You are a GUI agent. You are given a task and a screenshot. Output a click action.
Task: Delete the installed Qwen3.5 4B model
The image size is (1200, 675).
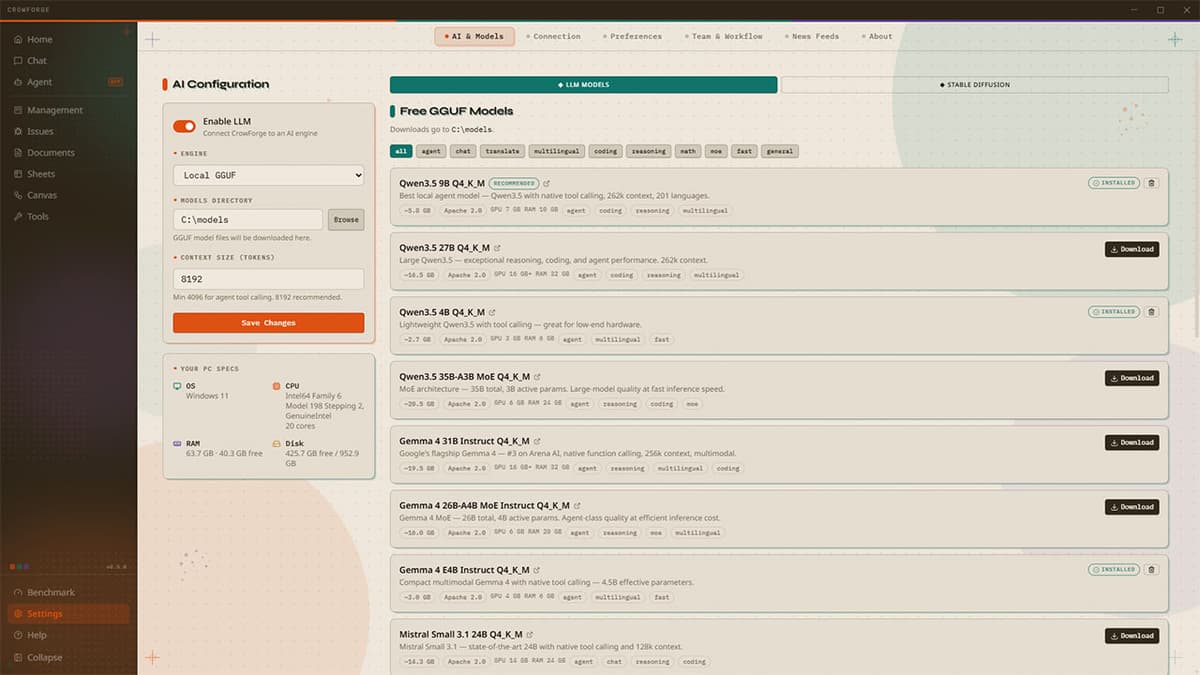[1151, 312]
